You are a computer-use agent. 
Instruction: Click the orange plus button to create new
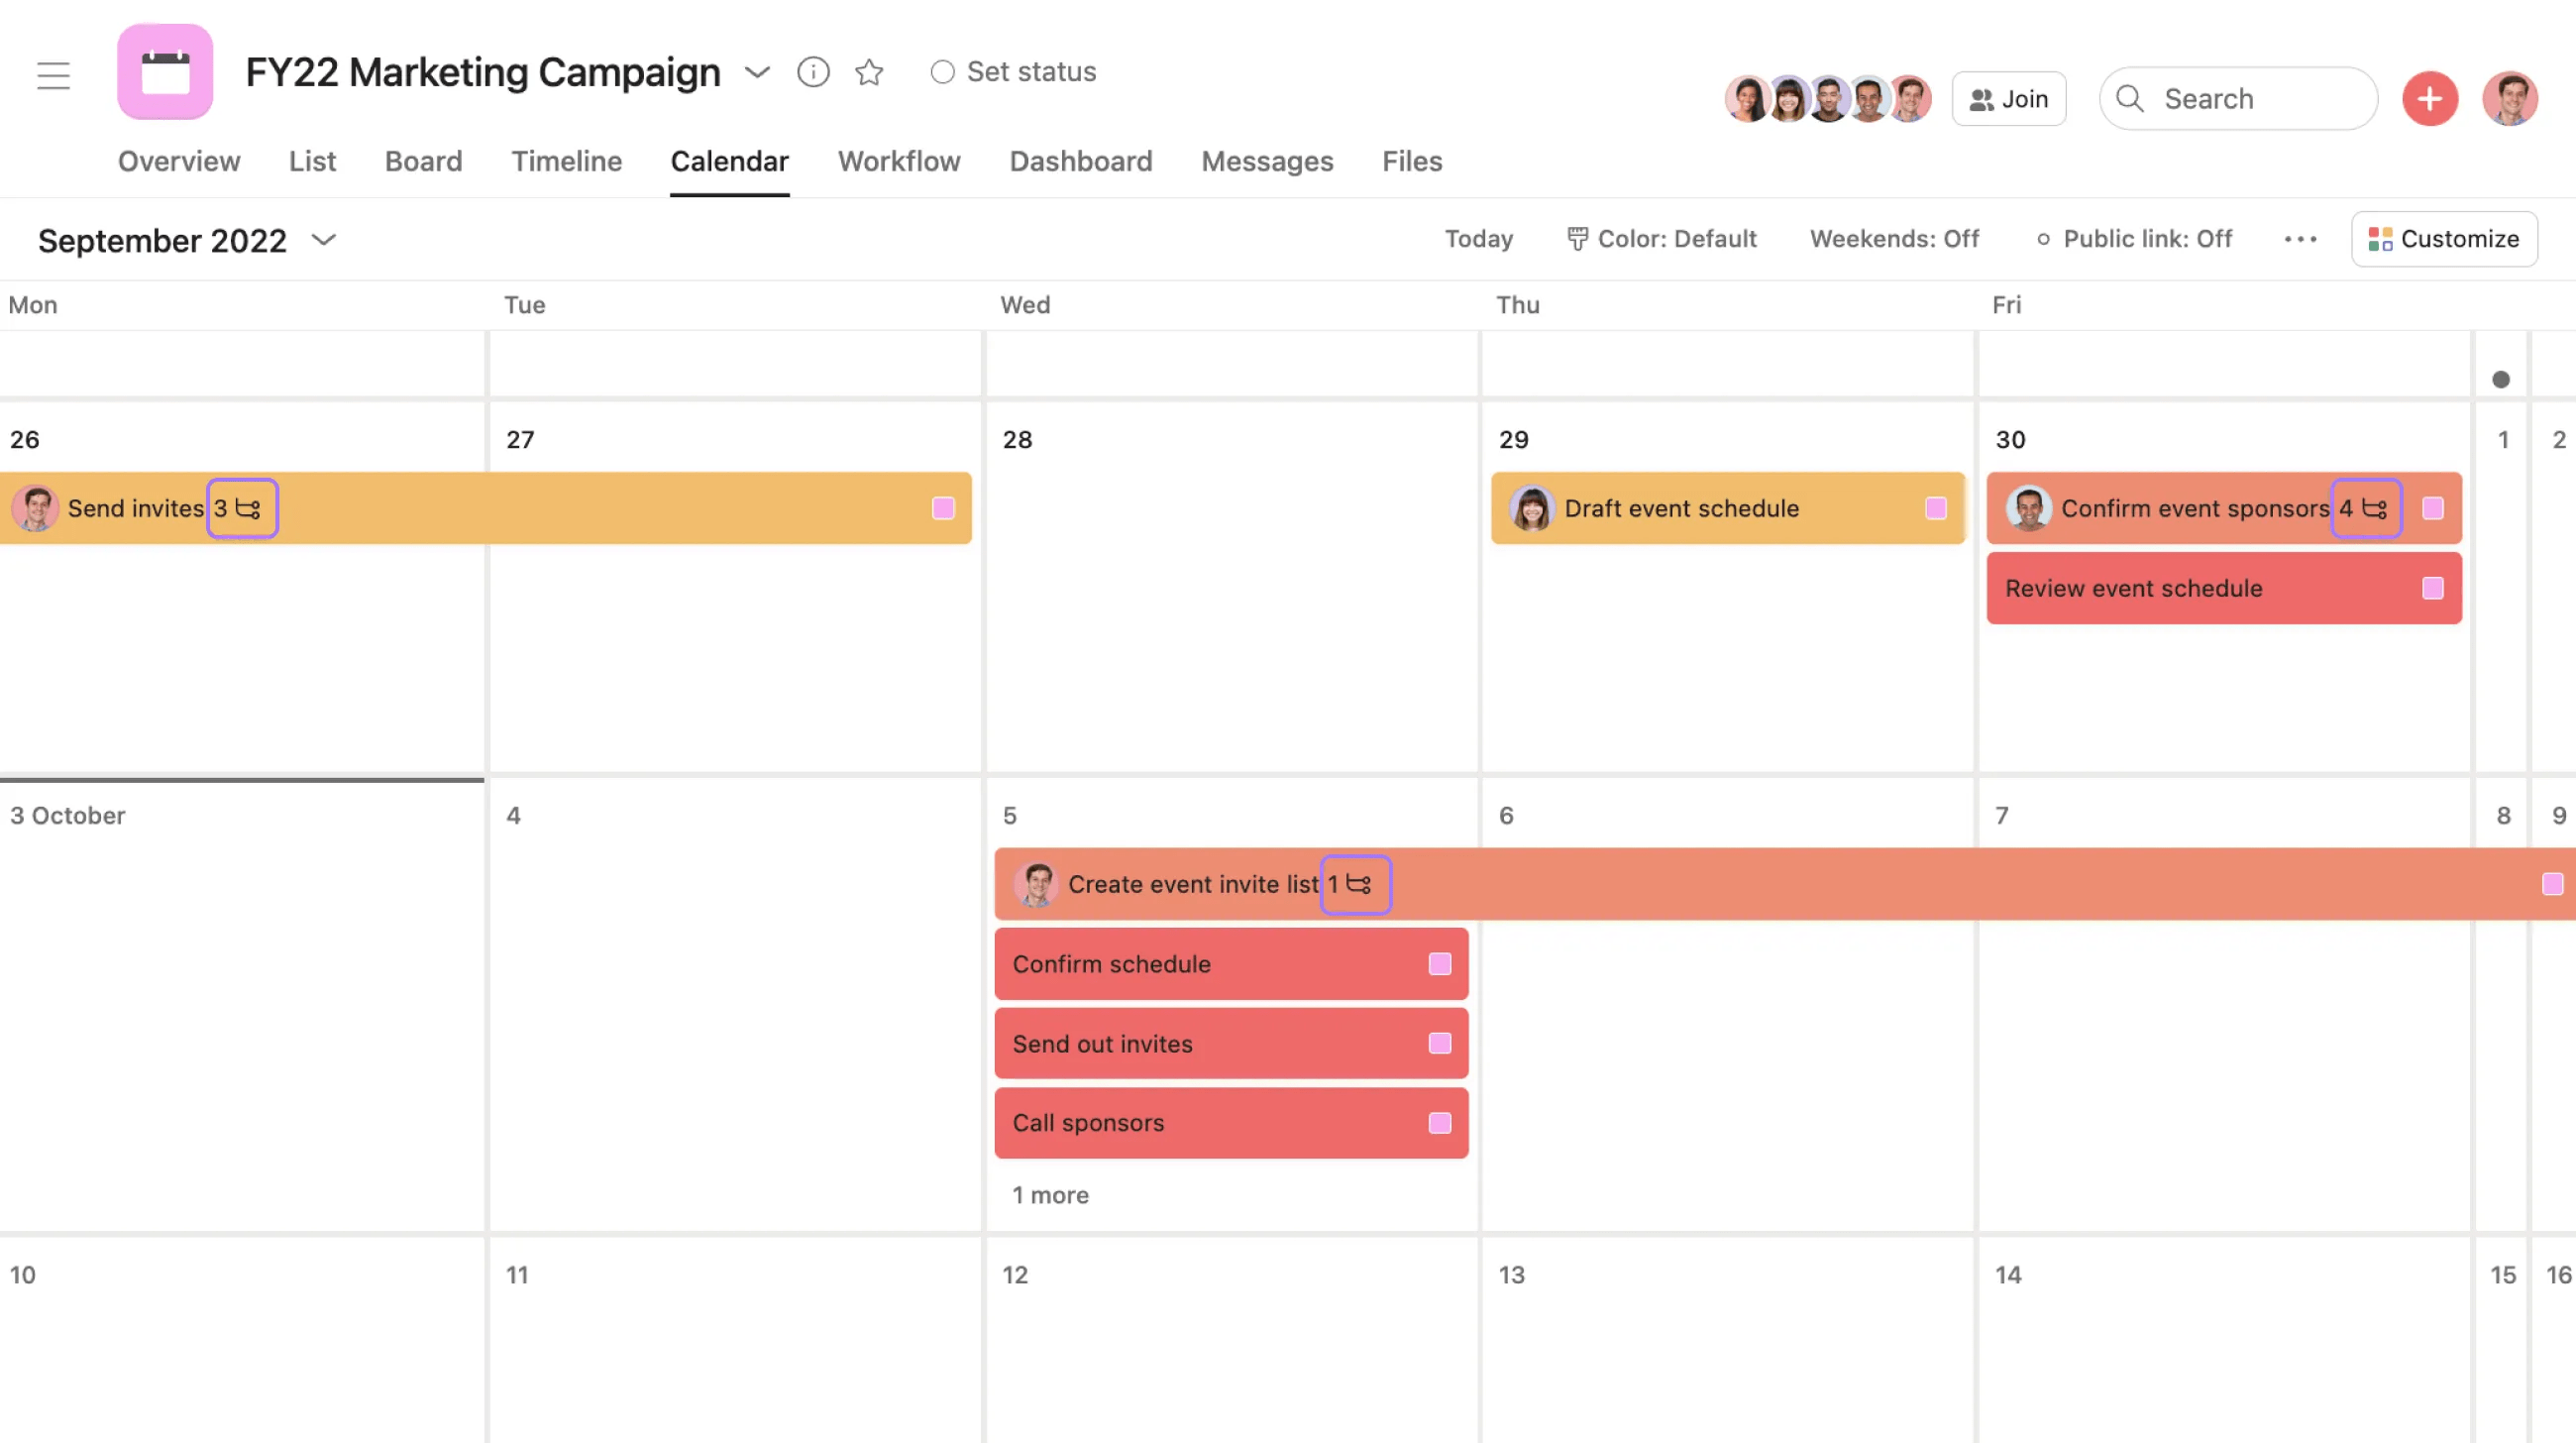pos(2430,98)
